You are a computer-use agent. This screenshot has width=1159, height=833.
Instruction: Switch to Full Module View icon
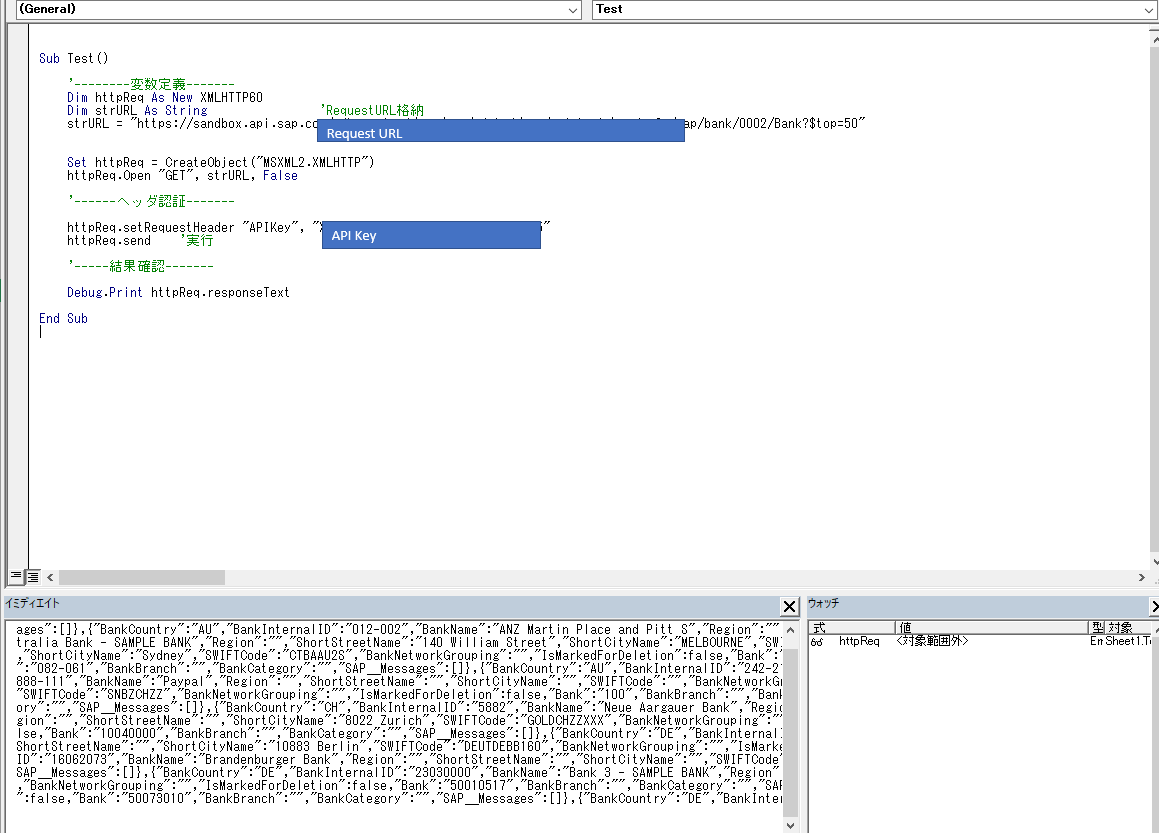(x=33, y=577)
